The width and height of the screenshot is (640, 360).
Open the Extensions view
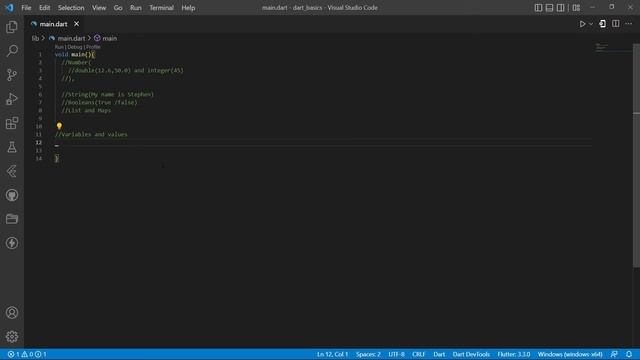(x=12, y=123)
